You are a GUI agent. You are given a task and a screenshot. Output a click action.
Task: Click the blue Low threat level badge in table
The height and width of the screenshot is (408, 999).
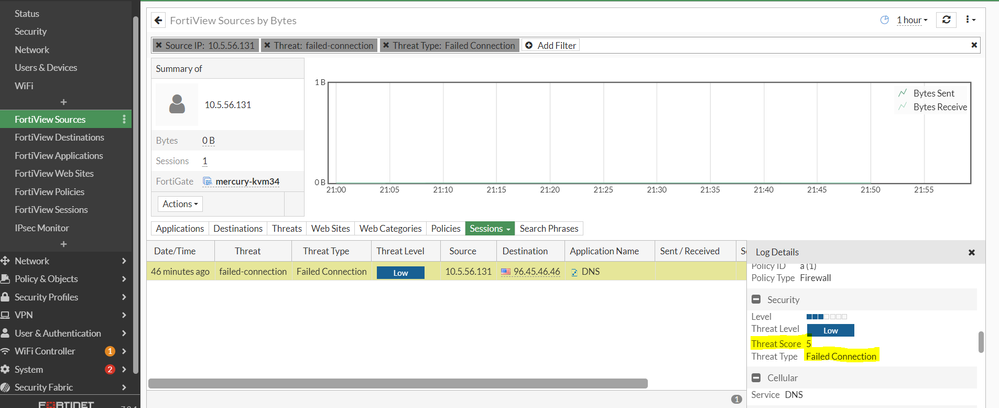click(x=400, y=272)
